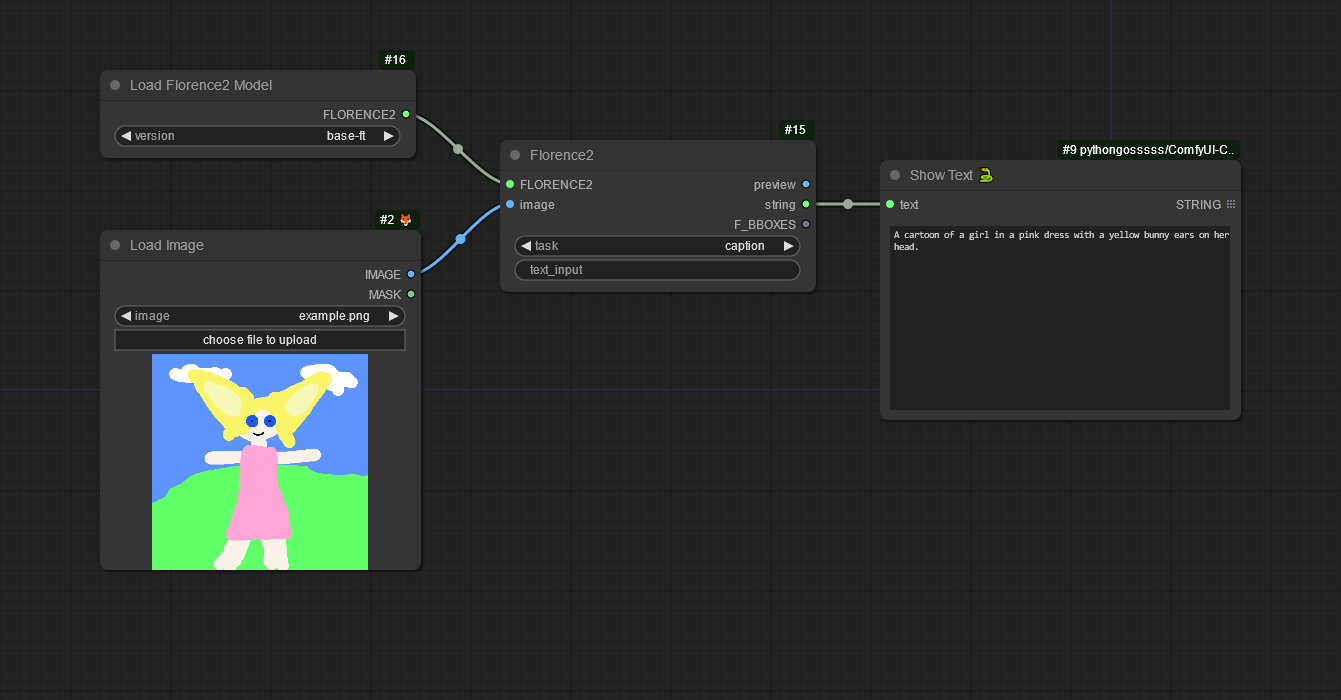This screenshot has width=1341, height=700.
Task: Click the F_BBOXES output port
Action: [x=806, y=224]
